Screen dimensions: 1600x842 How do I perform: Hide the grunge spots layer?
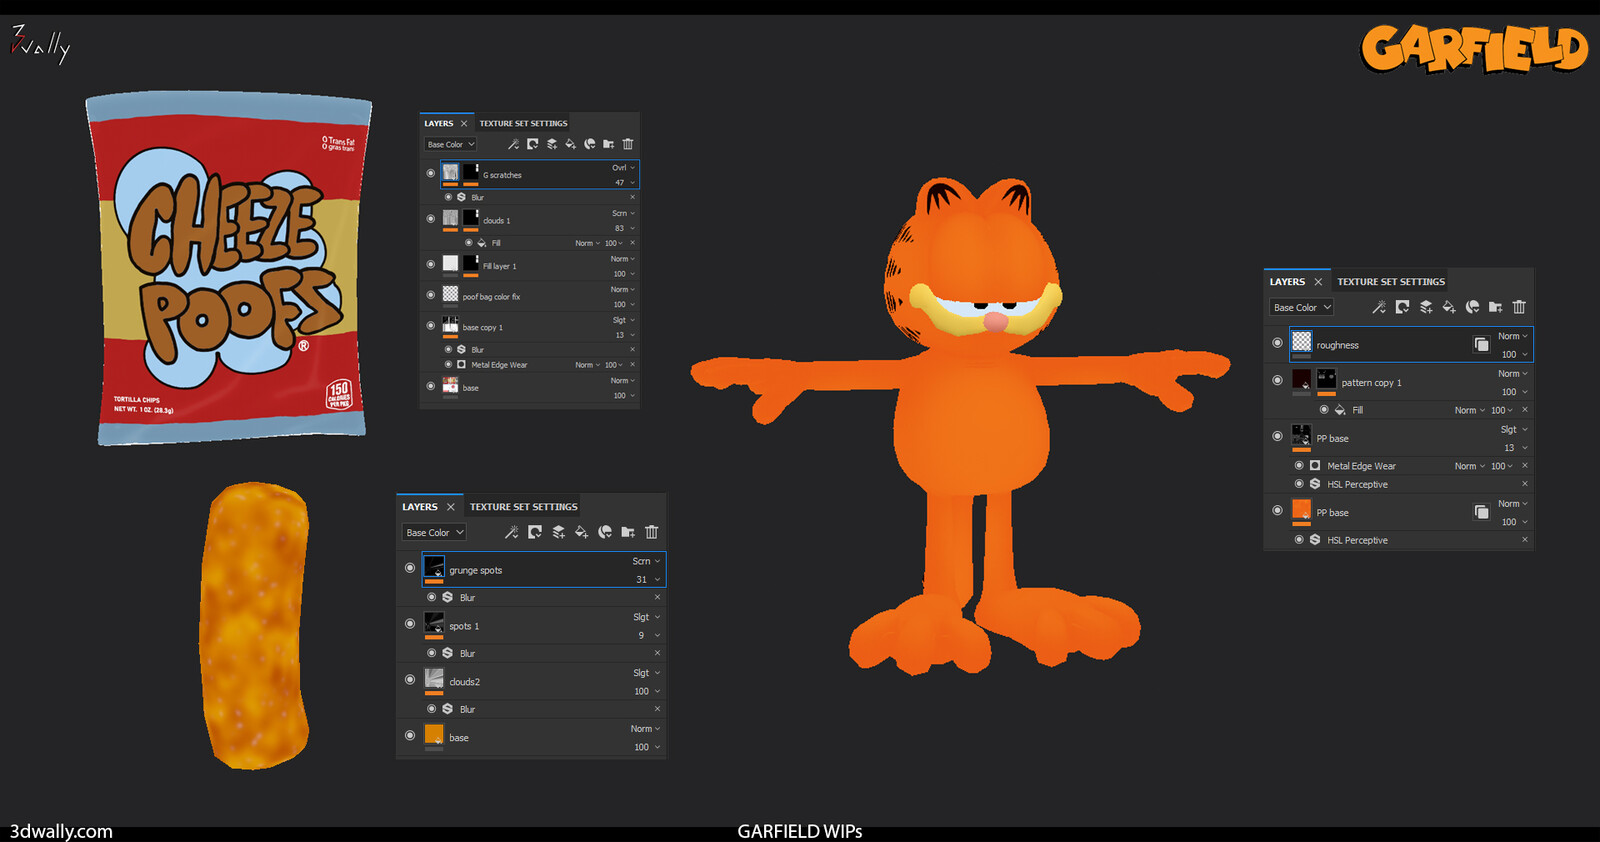click(x=410, y=568)
